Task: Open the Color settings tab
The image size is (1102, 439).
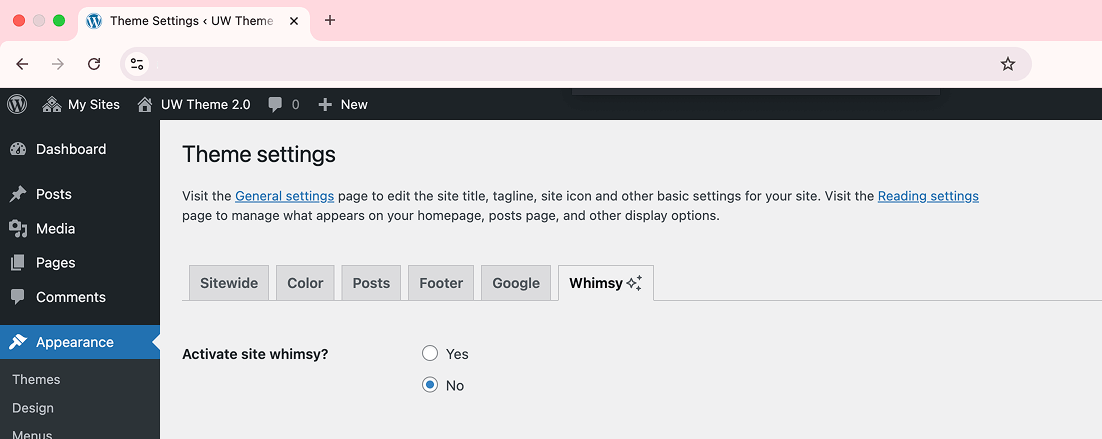Action: (305, 283)
